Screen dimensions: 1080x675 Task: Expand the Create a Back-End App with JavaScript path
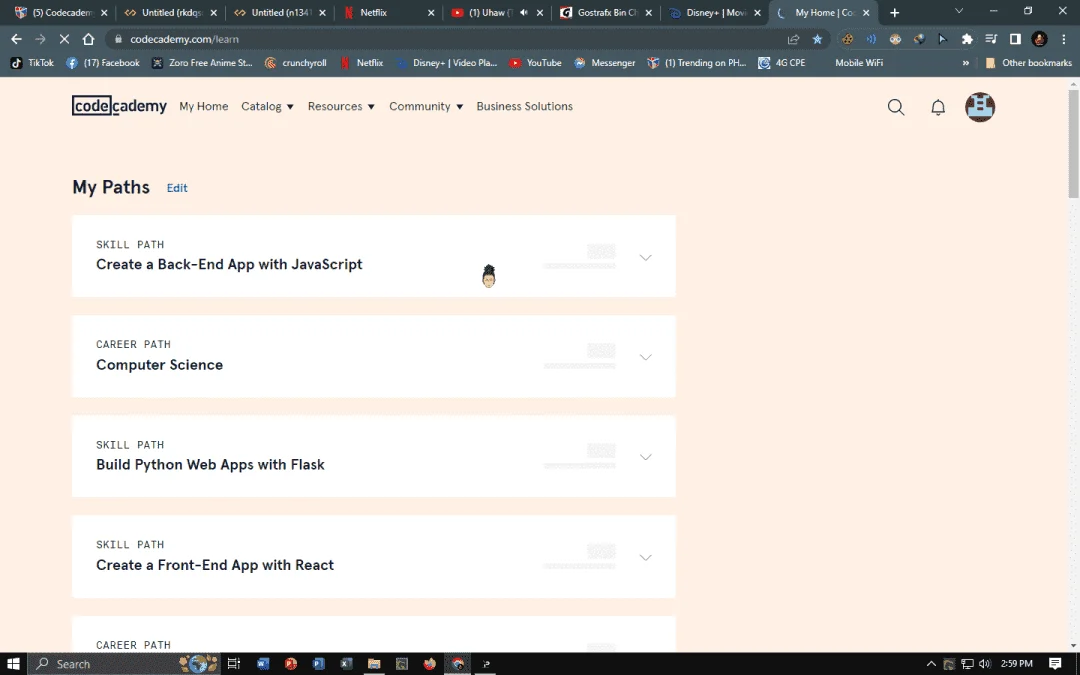(x=645, y=257)
